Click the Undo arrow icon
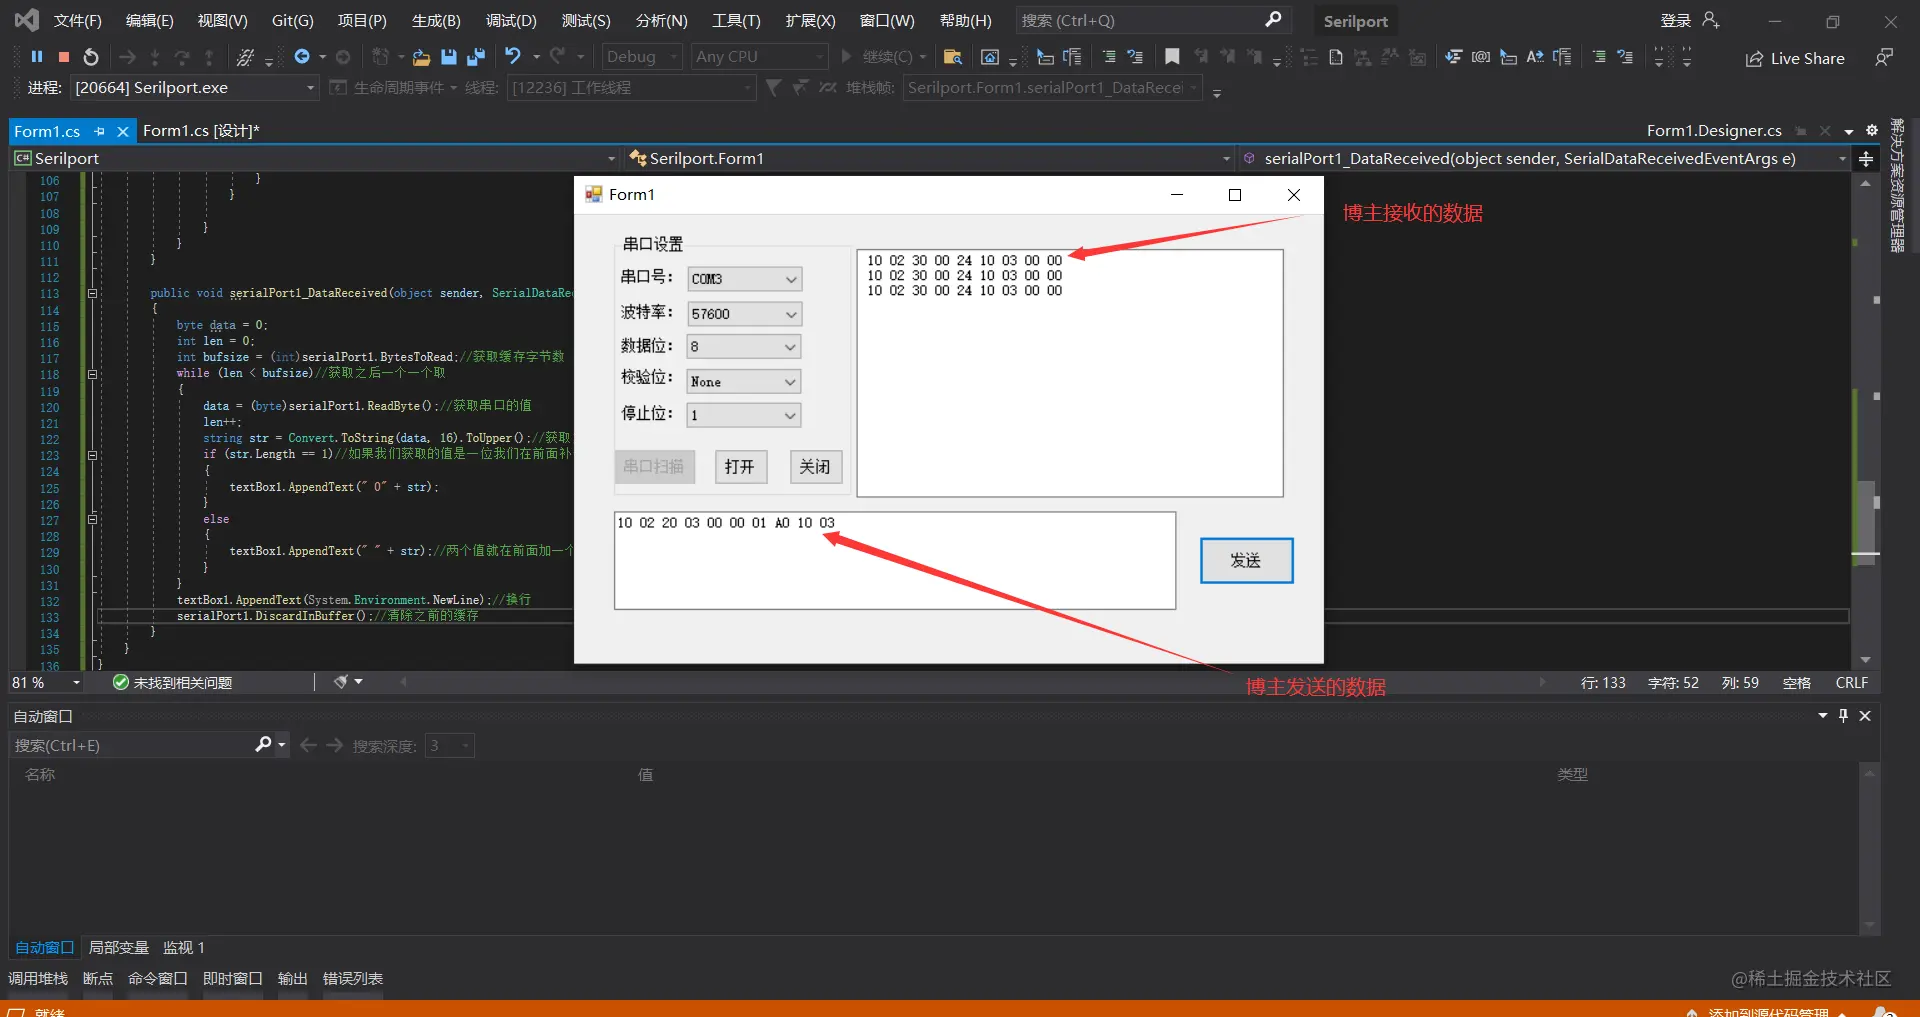 513,57
